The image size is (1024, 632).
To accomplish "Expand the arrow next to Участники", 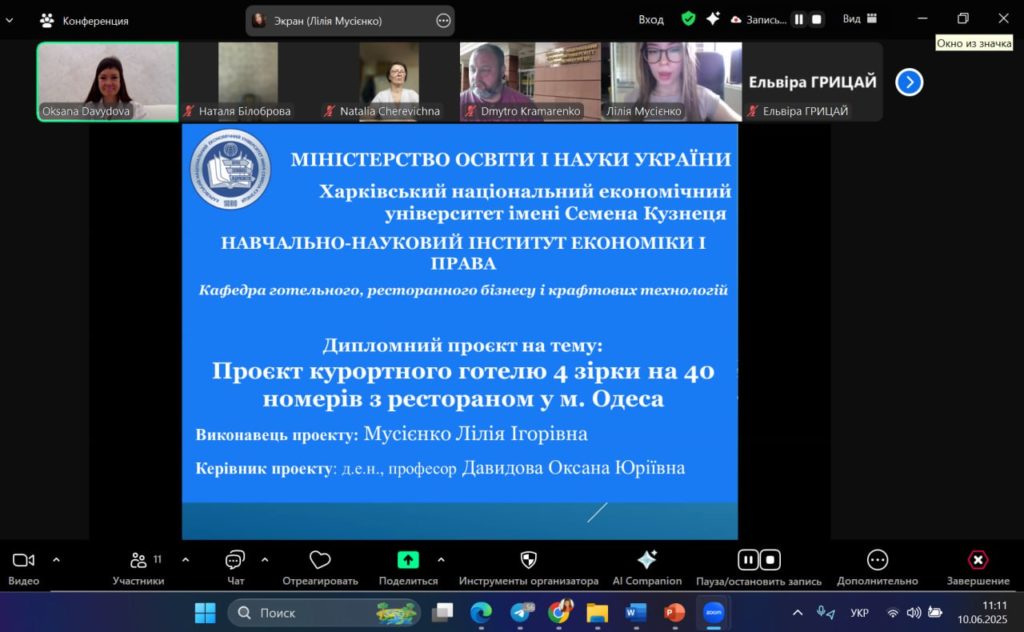I will tap(185, 560).
